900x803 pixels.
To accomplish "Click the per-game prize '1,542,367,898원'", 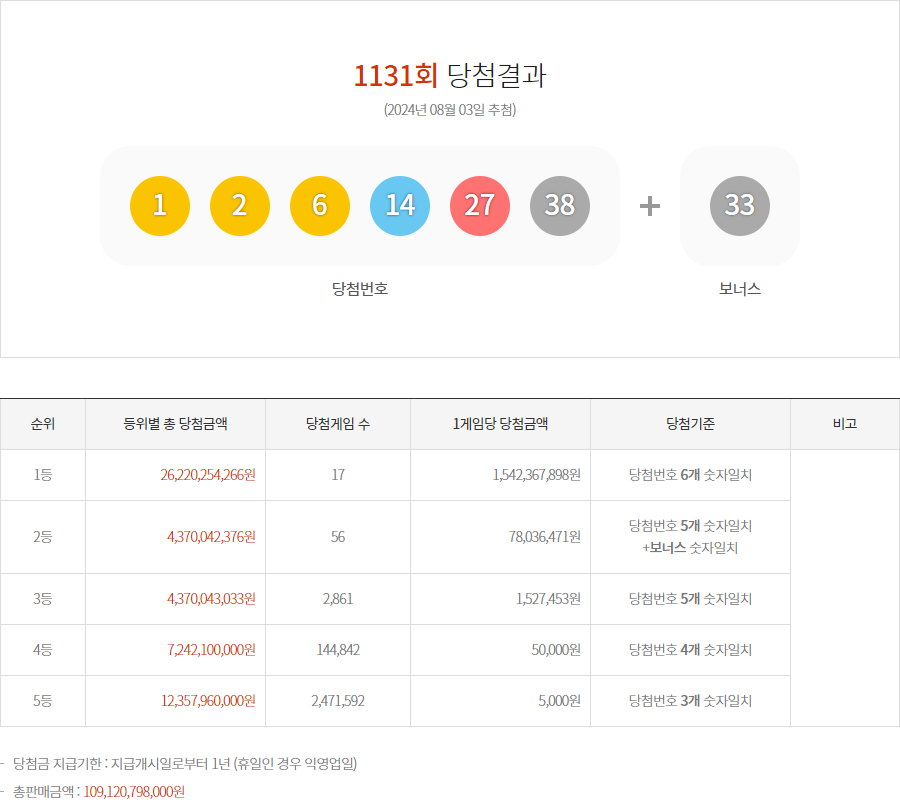I will [x=537, y=475].
